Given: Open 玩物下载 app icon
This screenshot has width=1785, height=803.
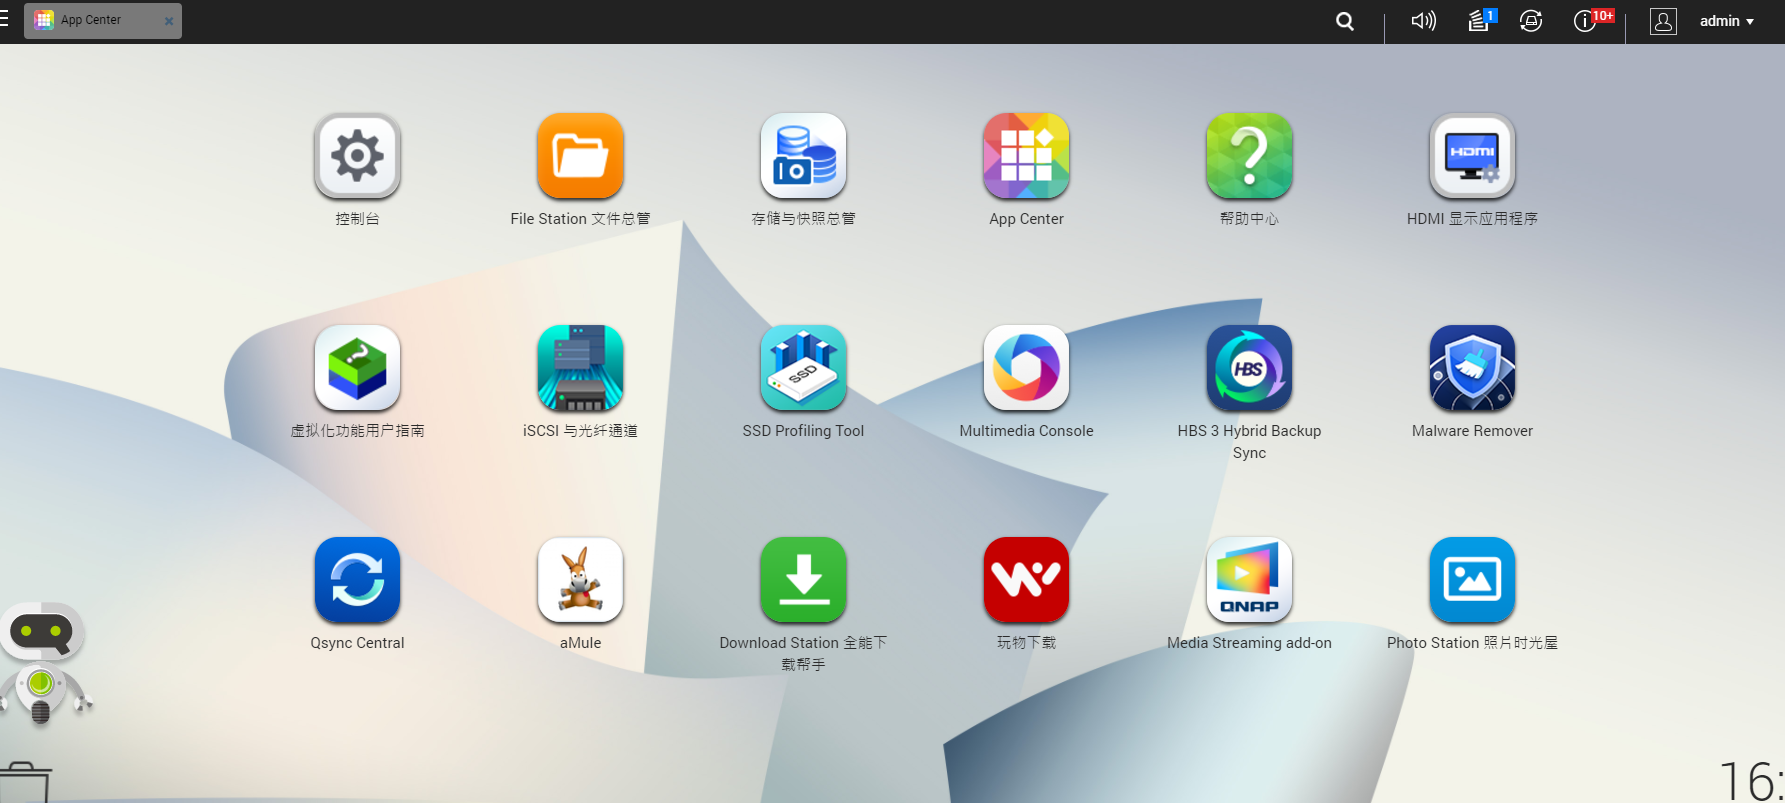Looking at the screenshot, I should click(1026, 580).
